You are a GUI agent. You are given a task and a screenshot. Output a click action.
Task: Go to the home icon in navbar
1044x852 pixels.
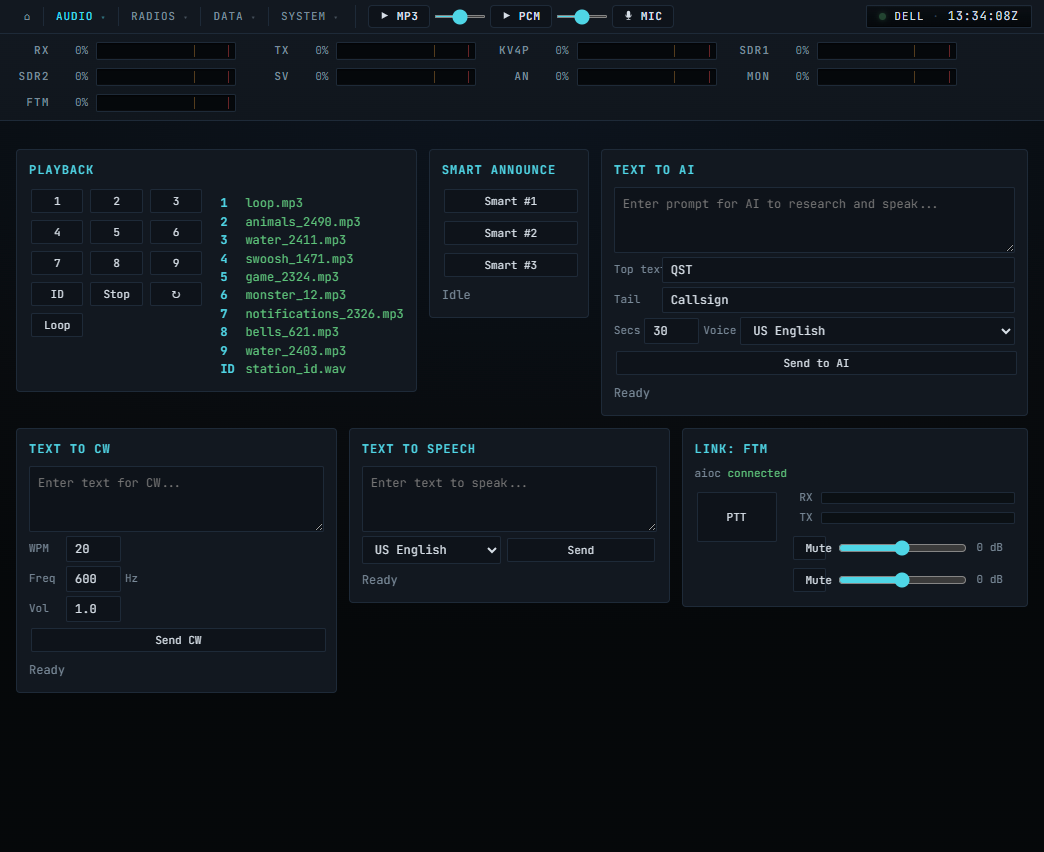click(27, 17)
